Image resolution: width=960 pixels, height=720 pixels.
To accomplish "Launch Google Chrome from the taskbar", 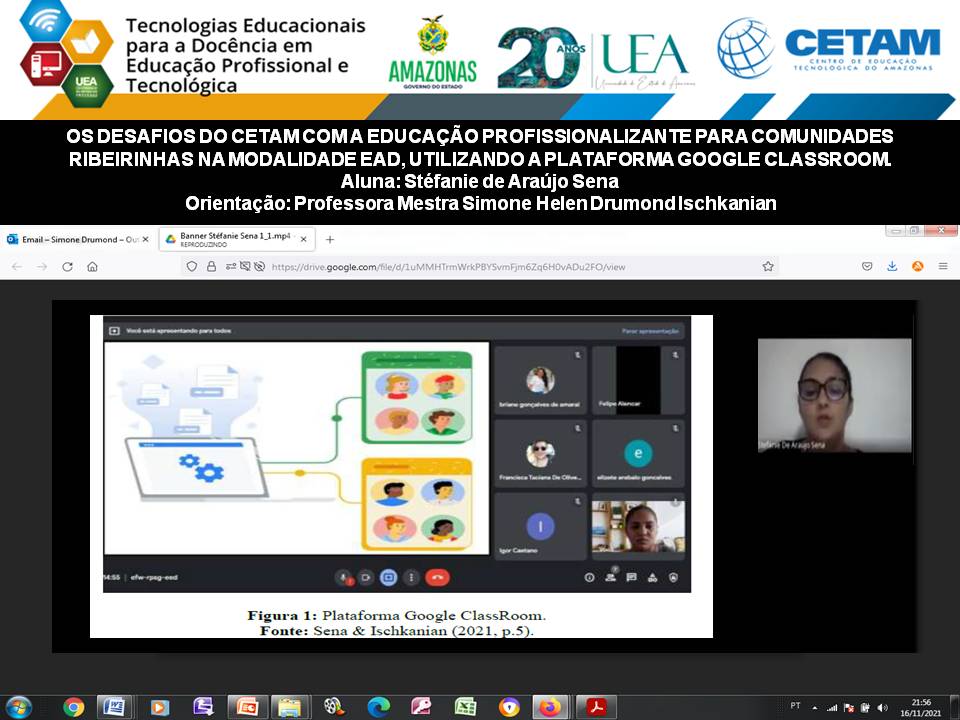I will pos(73,708).
